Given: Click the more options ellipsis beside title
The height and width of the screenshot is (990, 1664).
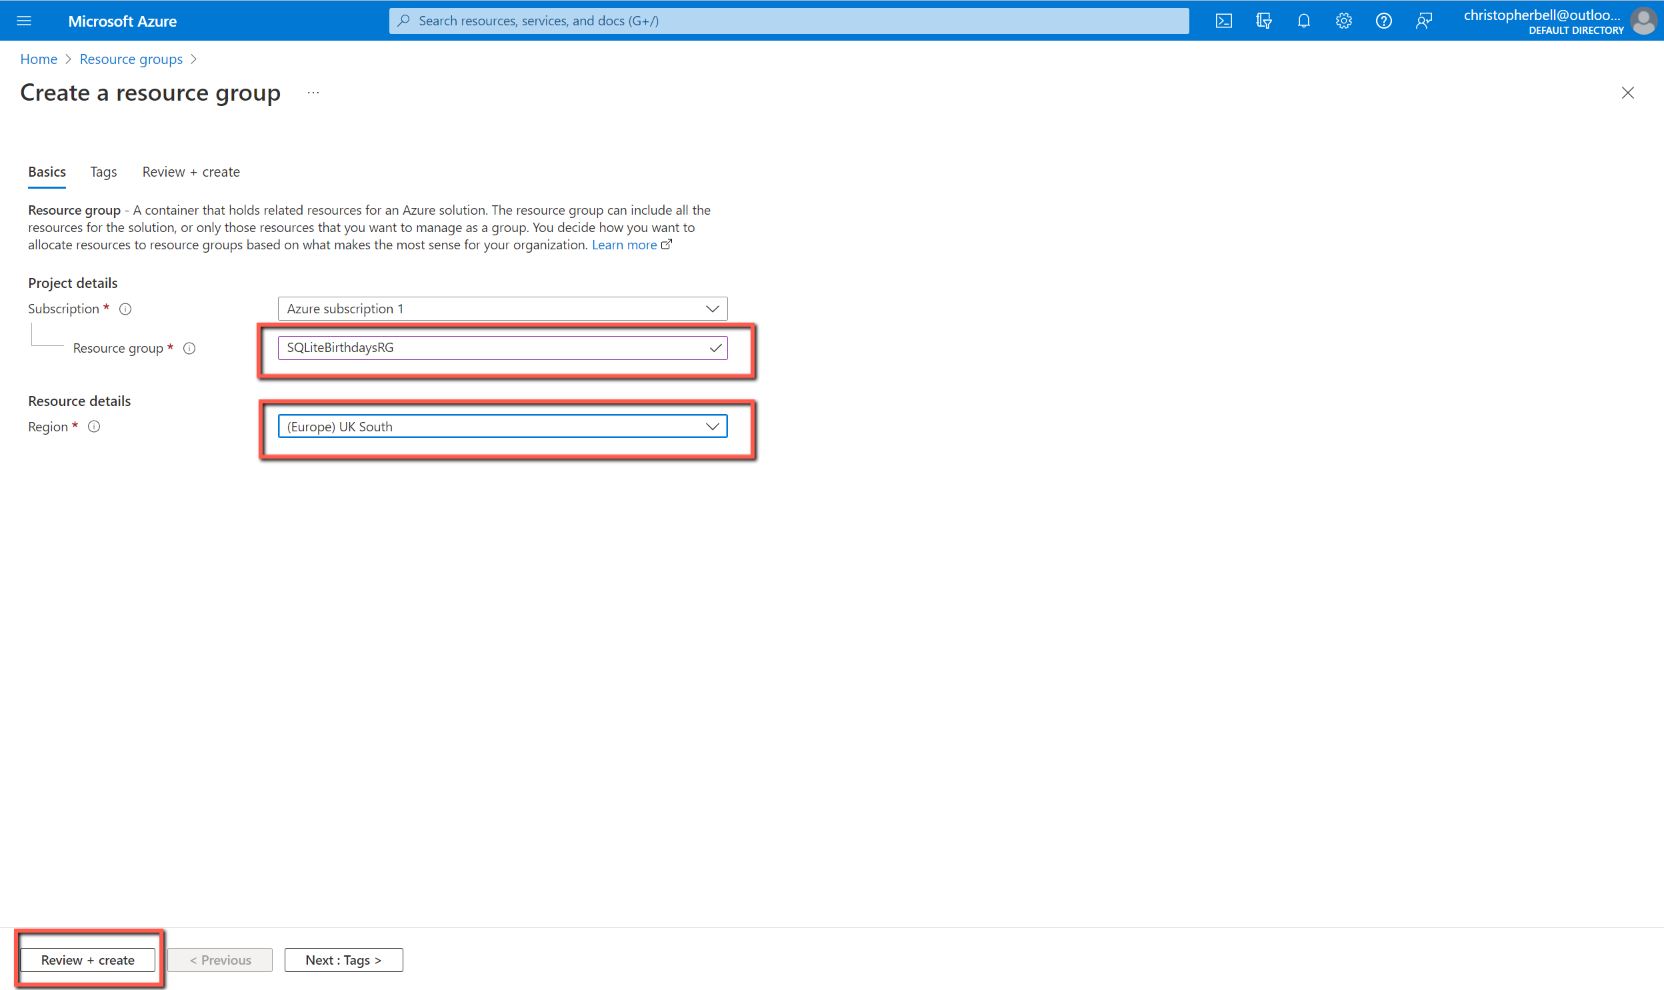Looking at the screenshot, I should (x=313, y=93).
